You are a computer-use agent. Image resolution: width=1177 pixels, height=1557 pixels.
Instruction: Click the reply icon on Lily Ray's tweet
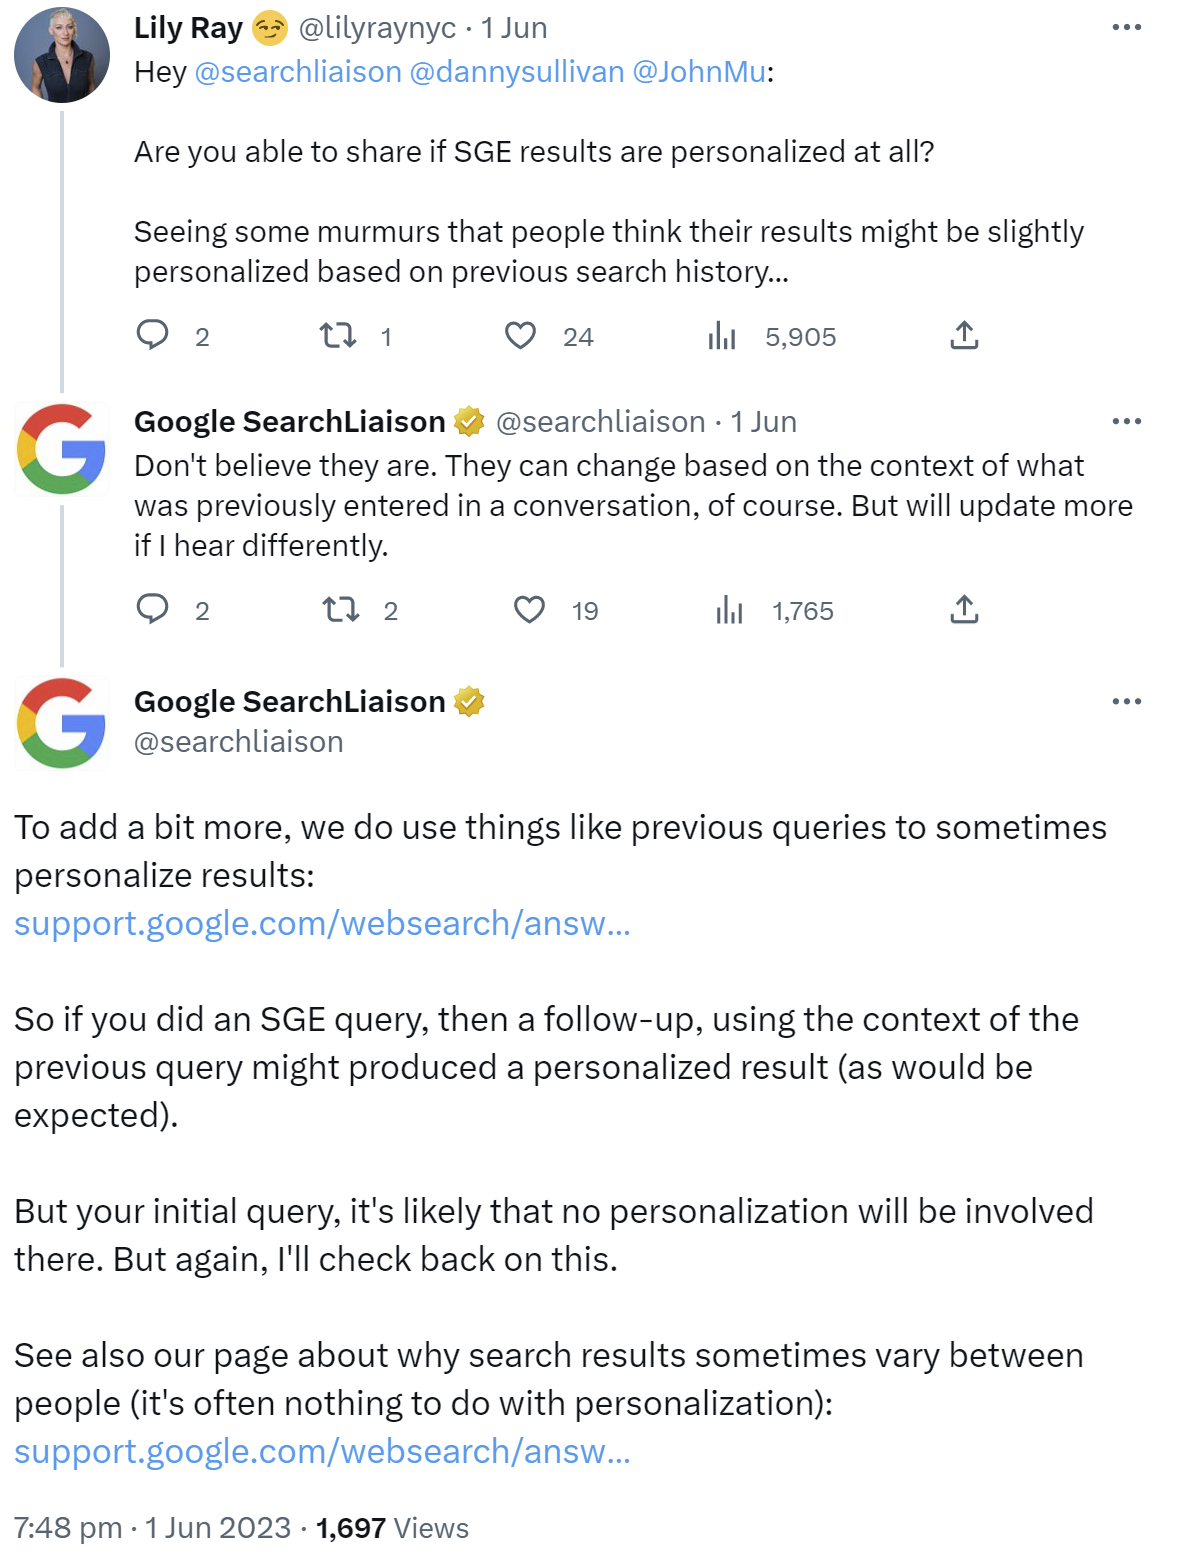[155, 336]
